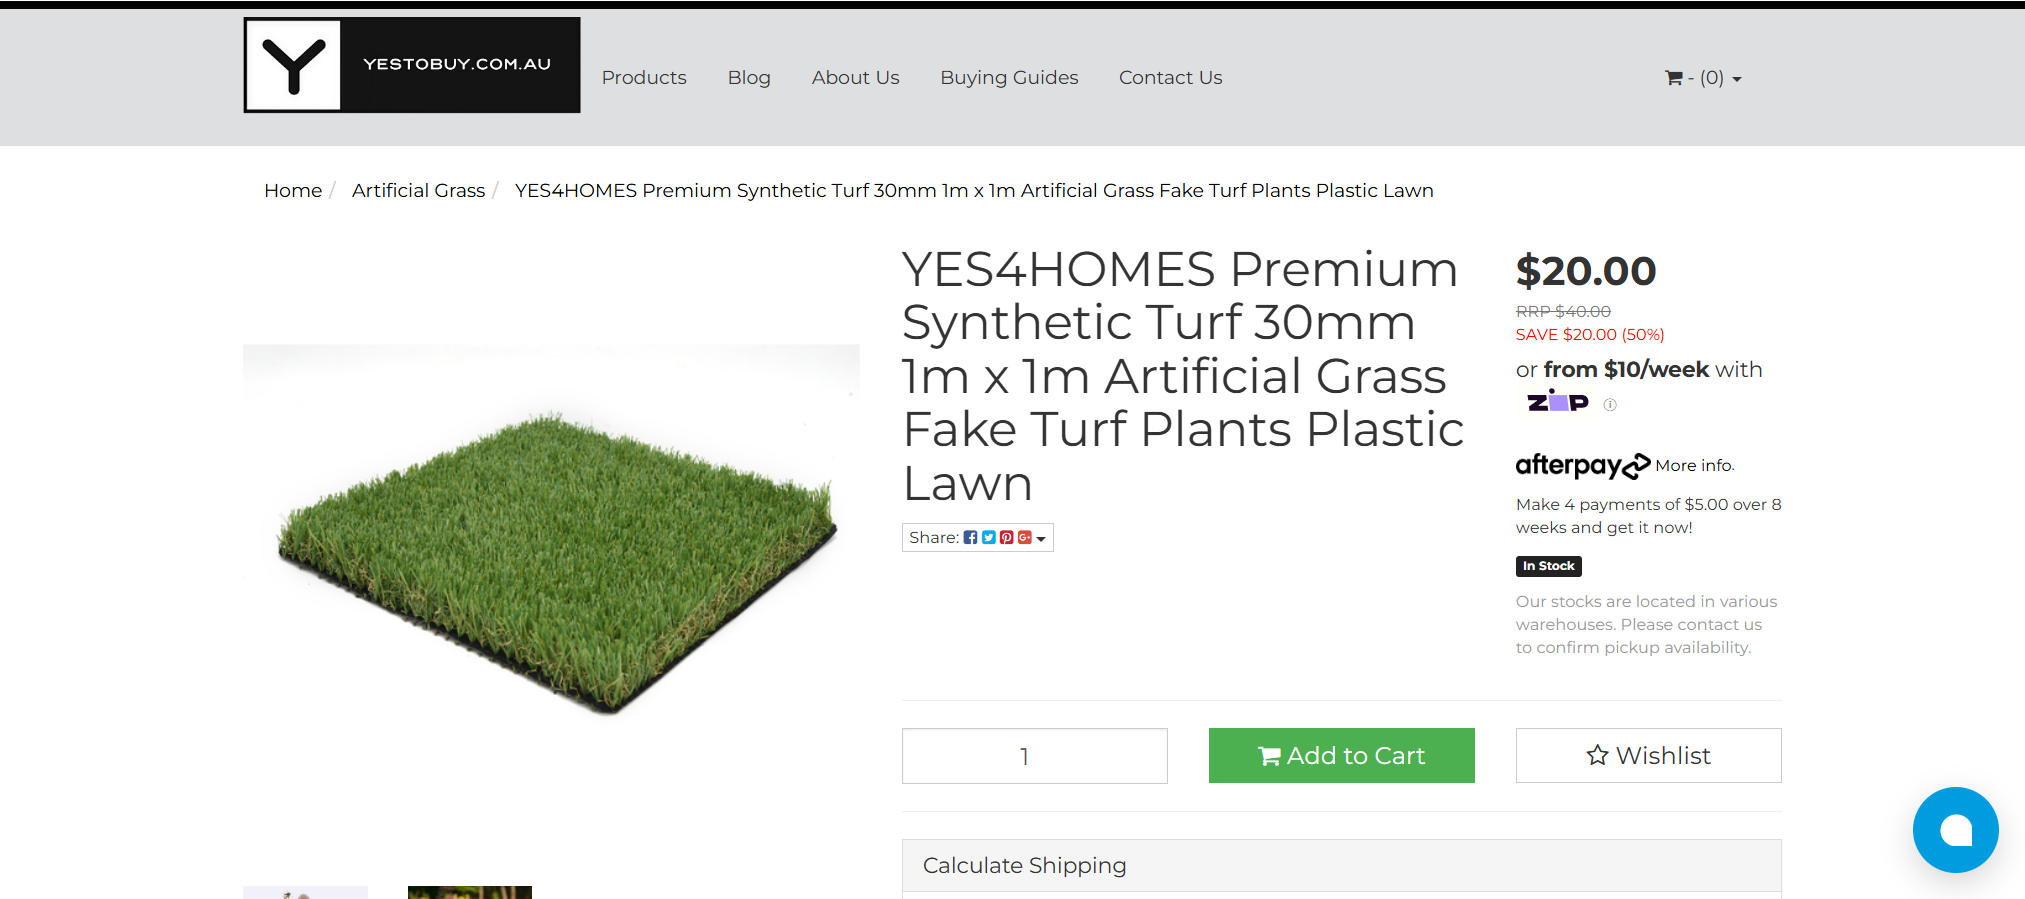This screenshot has height=899, width=2025.
Task: Click the Afterpay logo
Action: point(1582,466)
